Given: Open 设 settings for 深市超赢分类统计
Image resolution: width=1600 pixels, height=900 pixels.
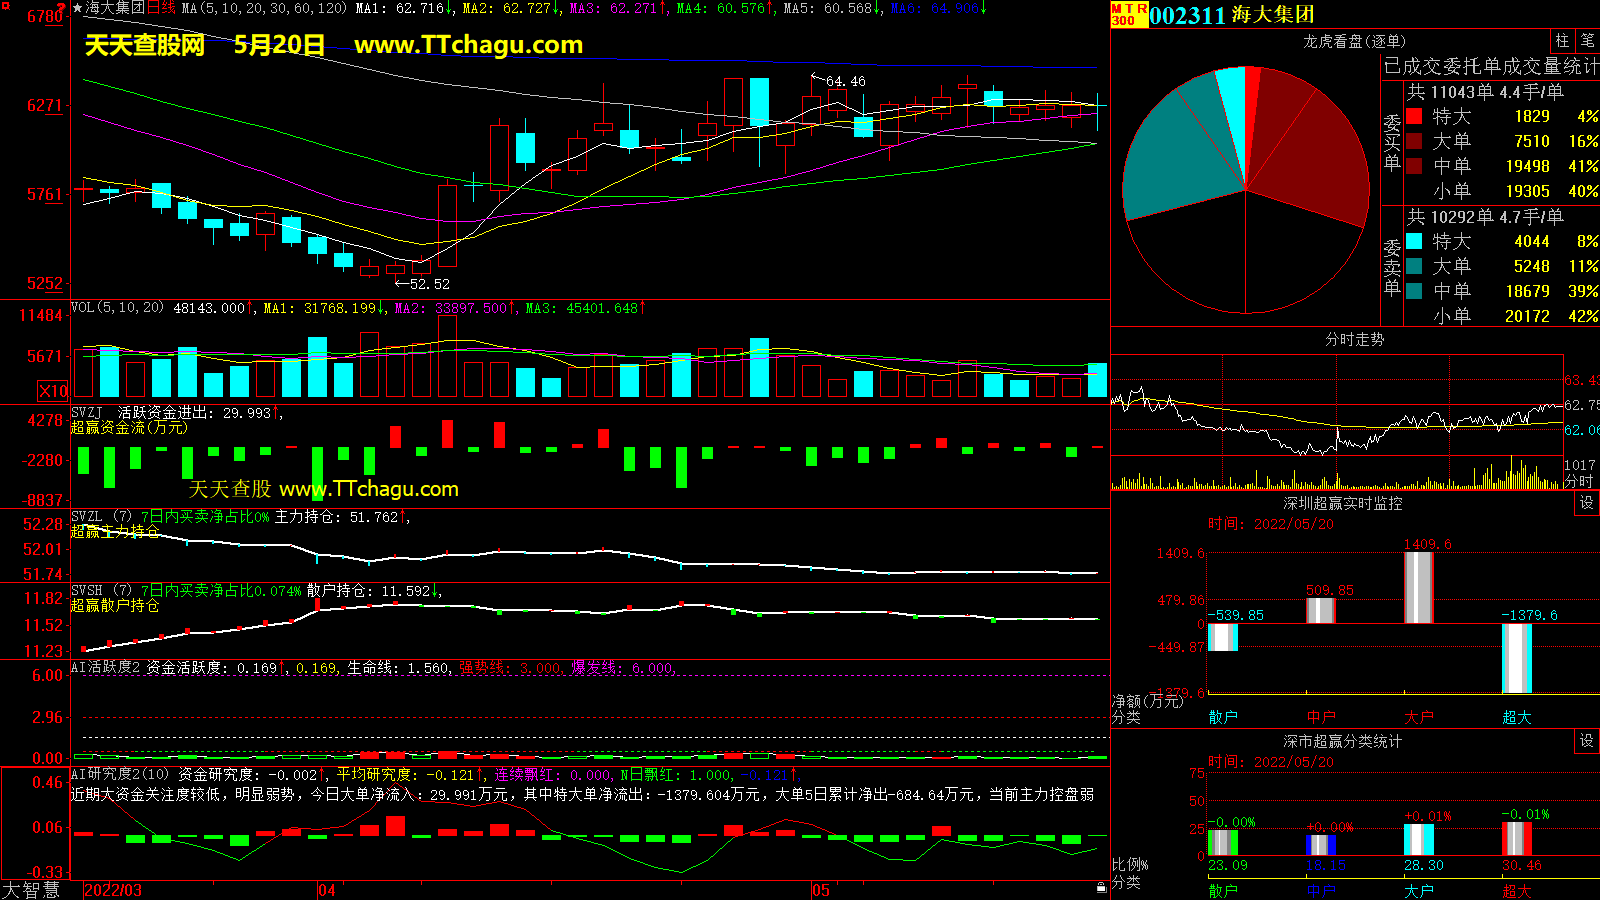Looking at the screenshot, I should (x=1587, y=741).
